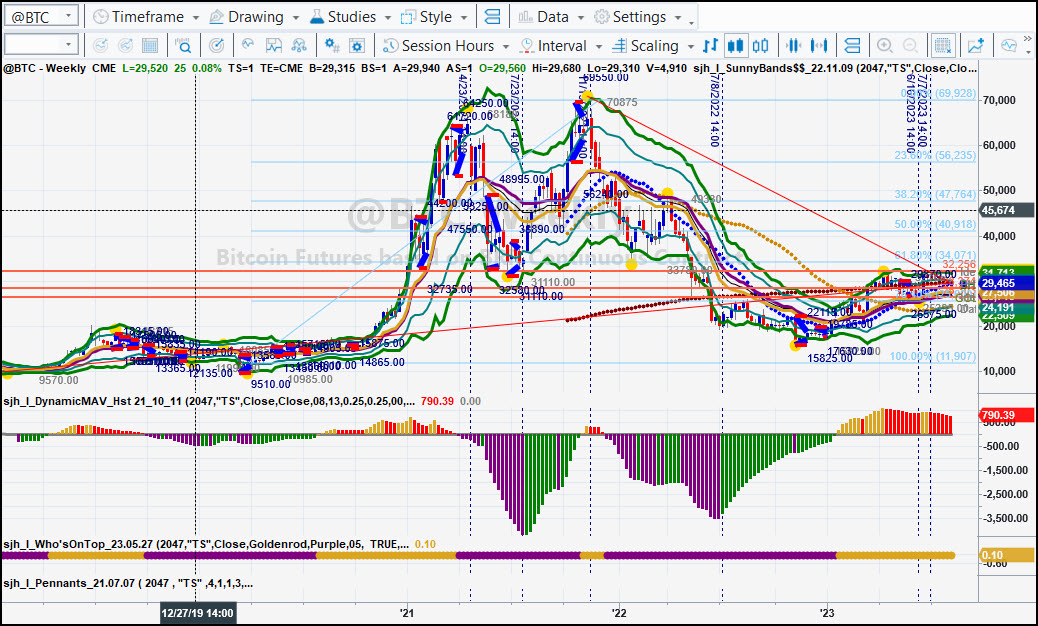The image size is (1038, 626).
Task: Select the hollow candlestick chart style
Action: click(761, 46)
